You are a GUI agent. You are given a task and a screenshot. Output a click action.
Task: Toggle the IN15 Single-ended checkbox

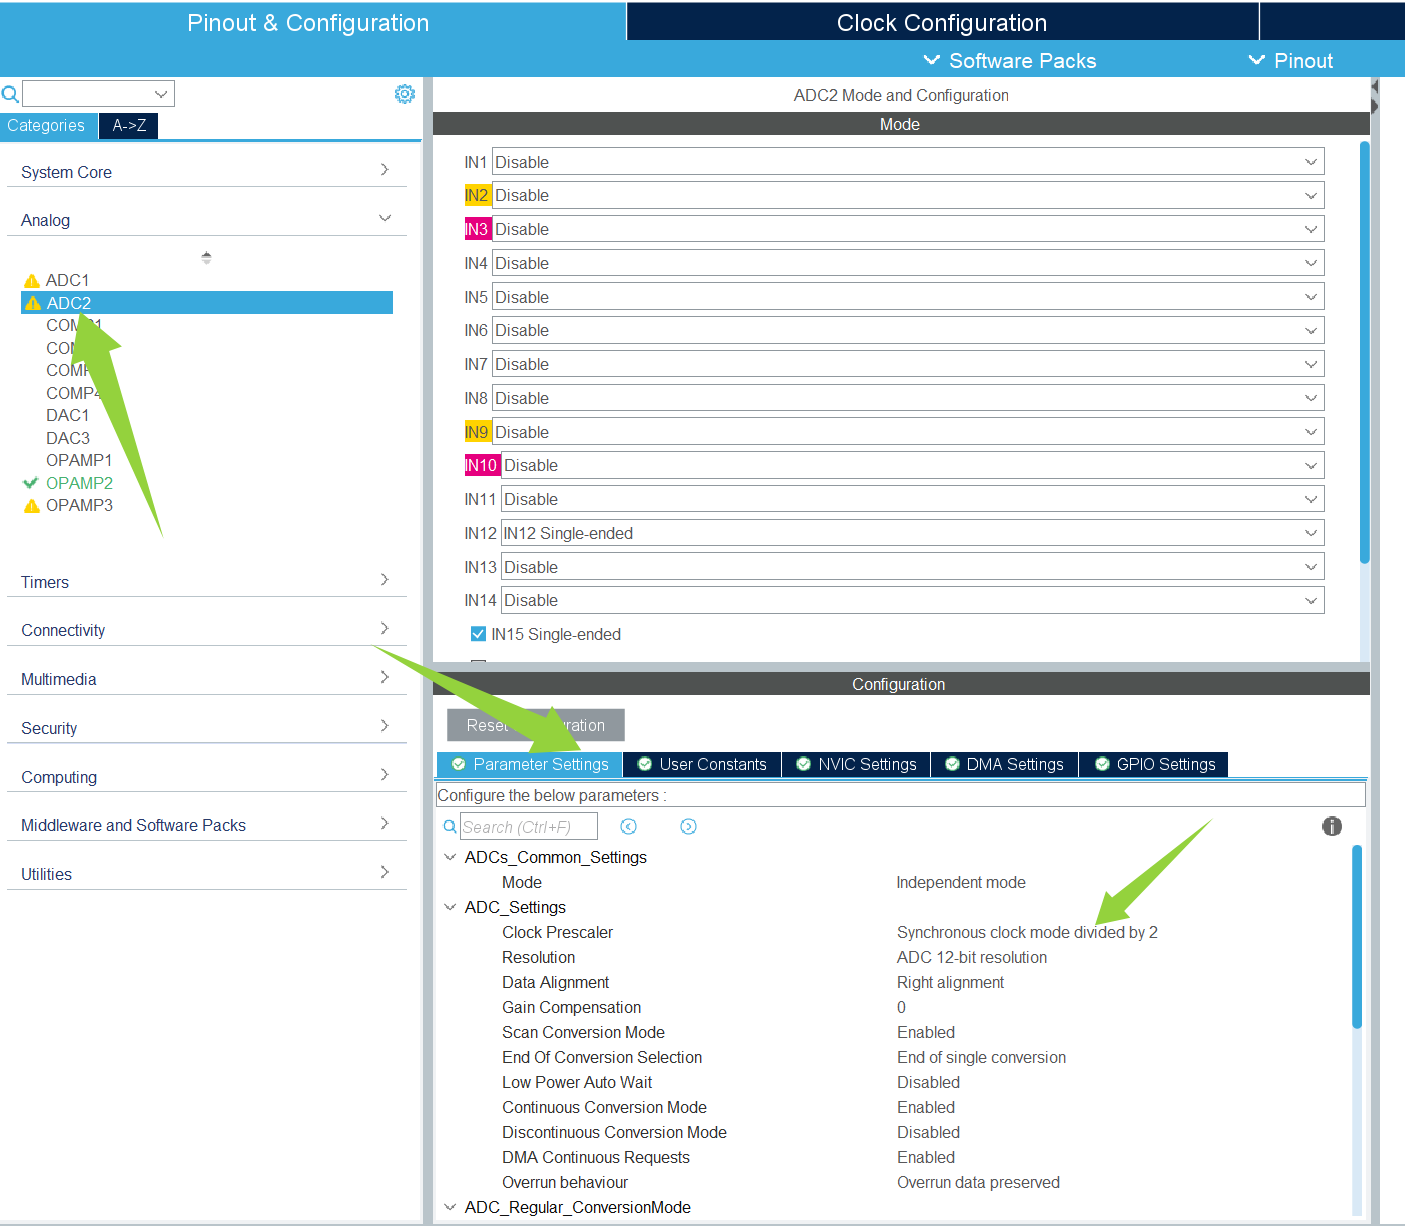click(x=478, y=634)
